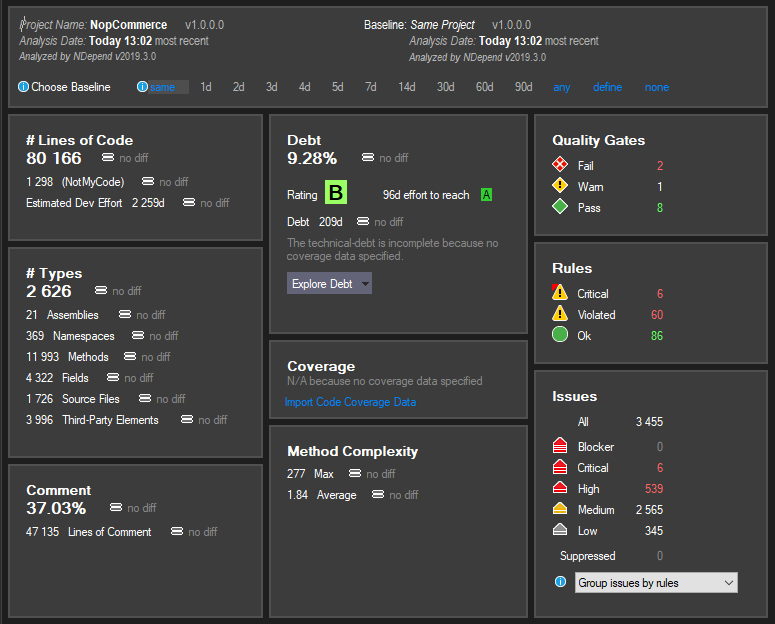Click the info icon beside Group issues dropdown
Image resolution: width=775 pixels, height=624 pixels.
point(560,581)
